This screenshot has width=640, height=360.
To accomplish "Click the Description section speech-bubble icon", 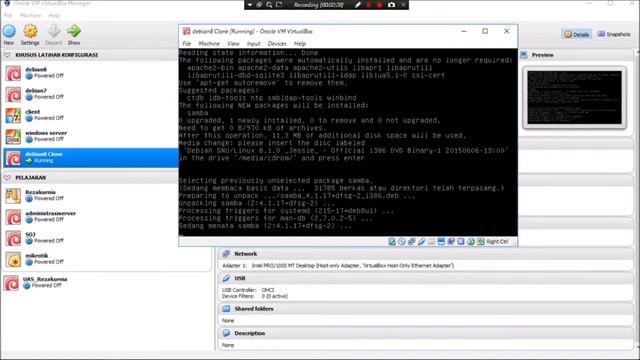I will [x=226, y=333].
